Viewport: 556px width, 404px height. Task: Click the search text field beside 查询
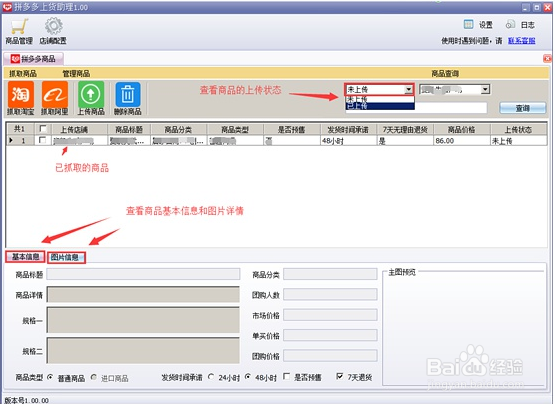(451, 108)
